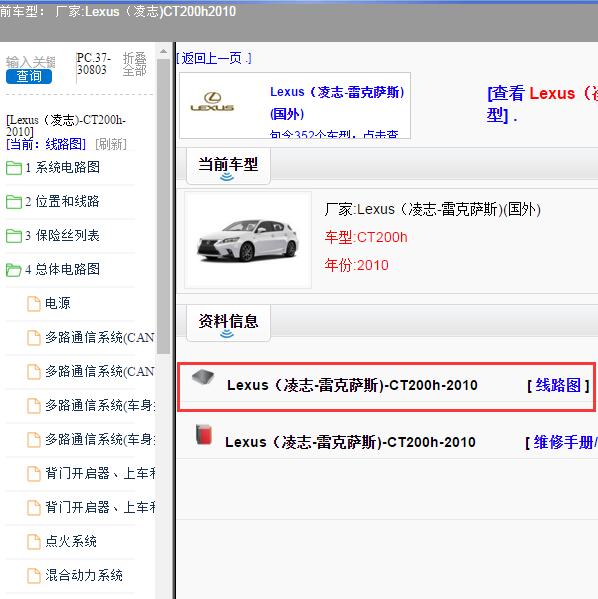Open the 点火系统 item
Viewport: 598px width, 599px height.
tap(71, 541)
